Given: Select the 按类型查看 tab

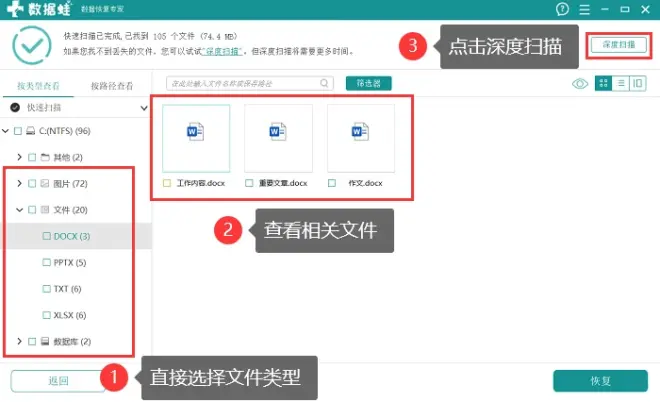Looking at the screenshot, I should pyautogui.click(x=38, y=86).
